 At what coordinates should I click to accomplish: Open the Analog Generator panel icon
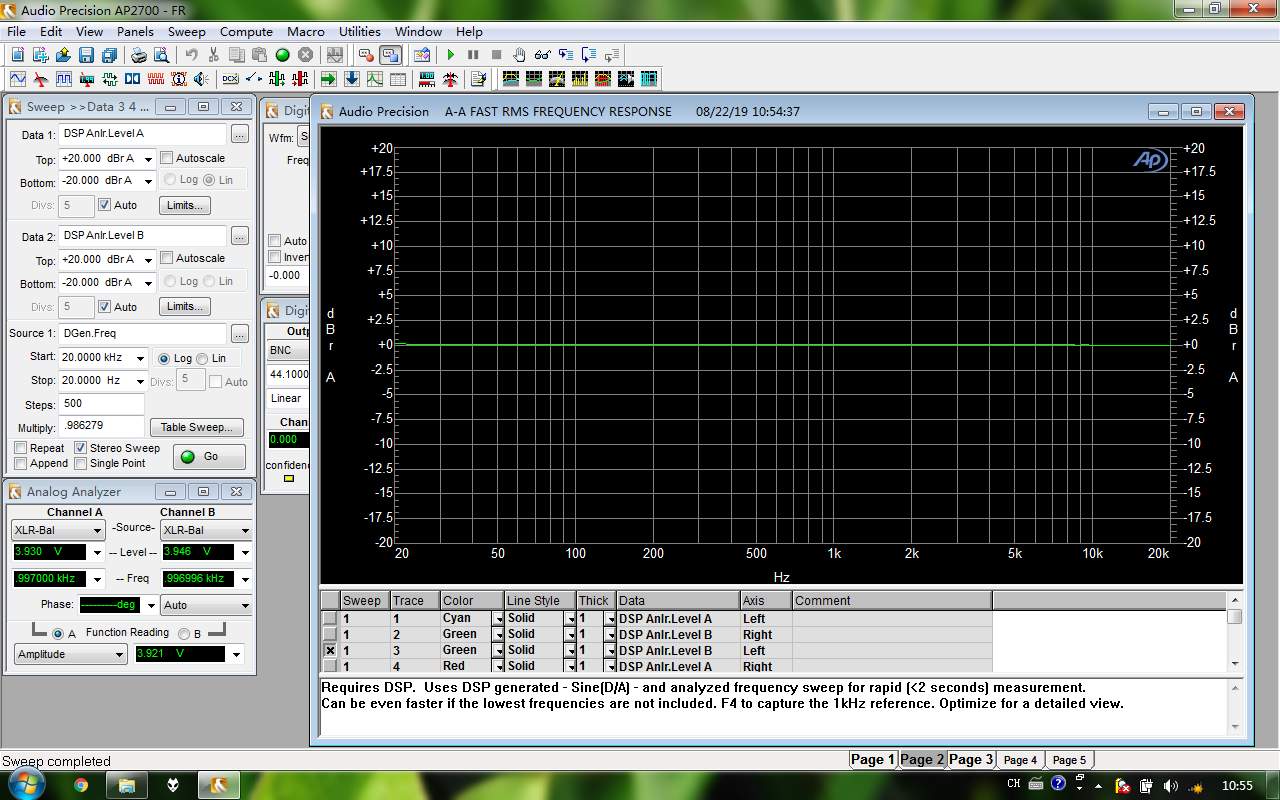click(18, 79)
